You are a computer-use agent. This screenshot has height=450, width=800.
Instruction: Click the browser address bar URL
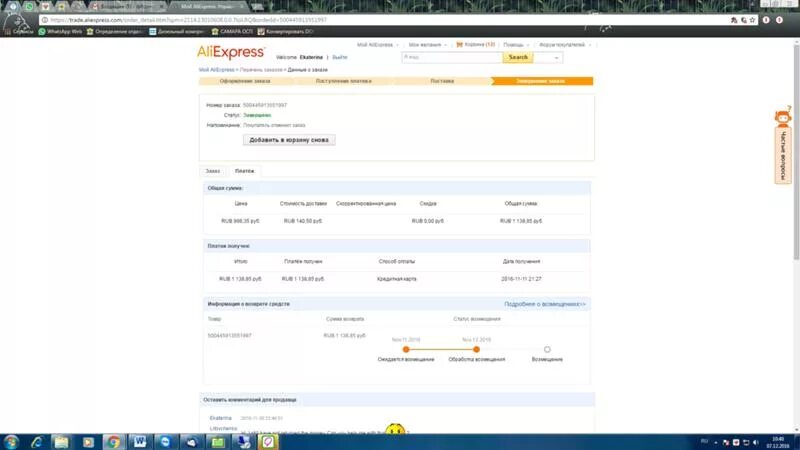tap(188, 20)
